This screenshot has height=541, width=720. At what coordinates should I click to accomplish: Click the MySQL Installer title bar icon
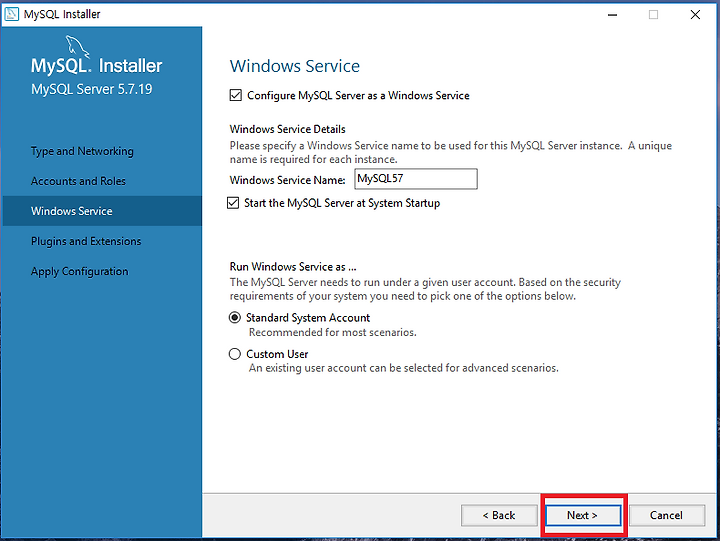(x=11, y=14)
